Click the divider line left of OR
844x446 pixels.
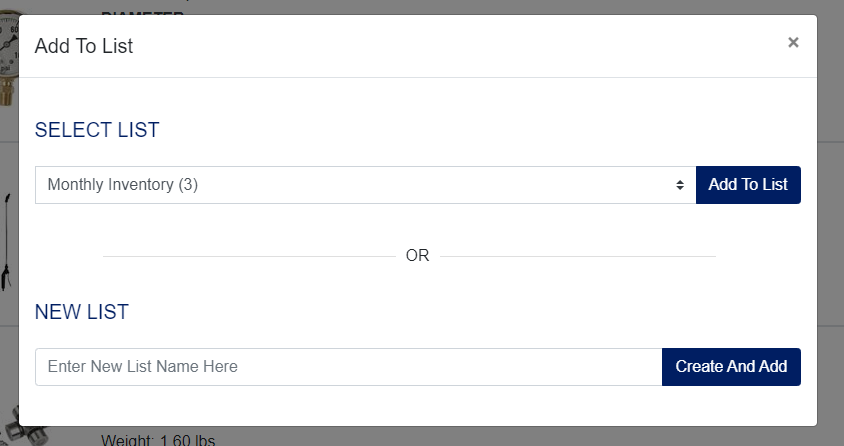point(249,256)
